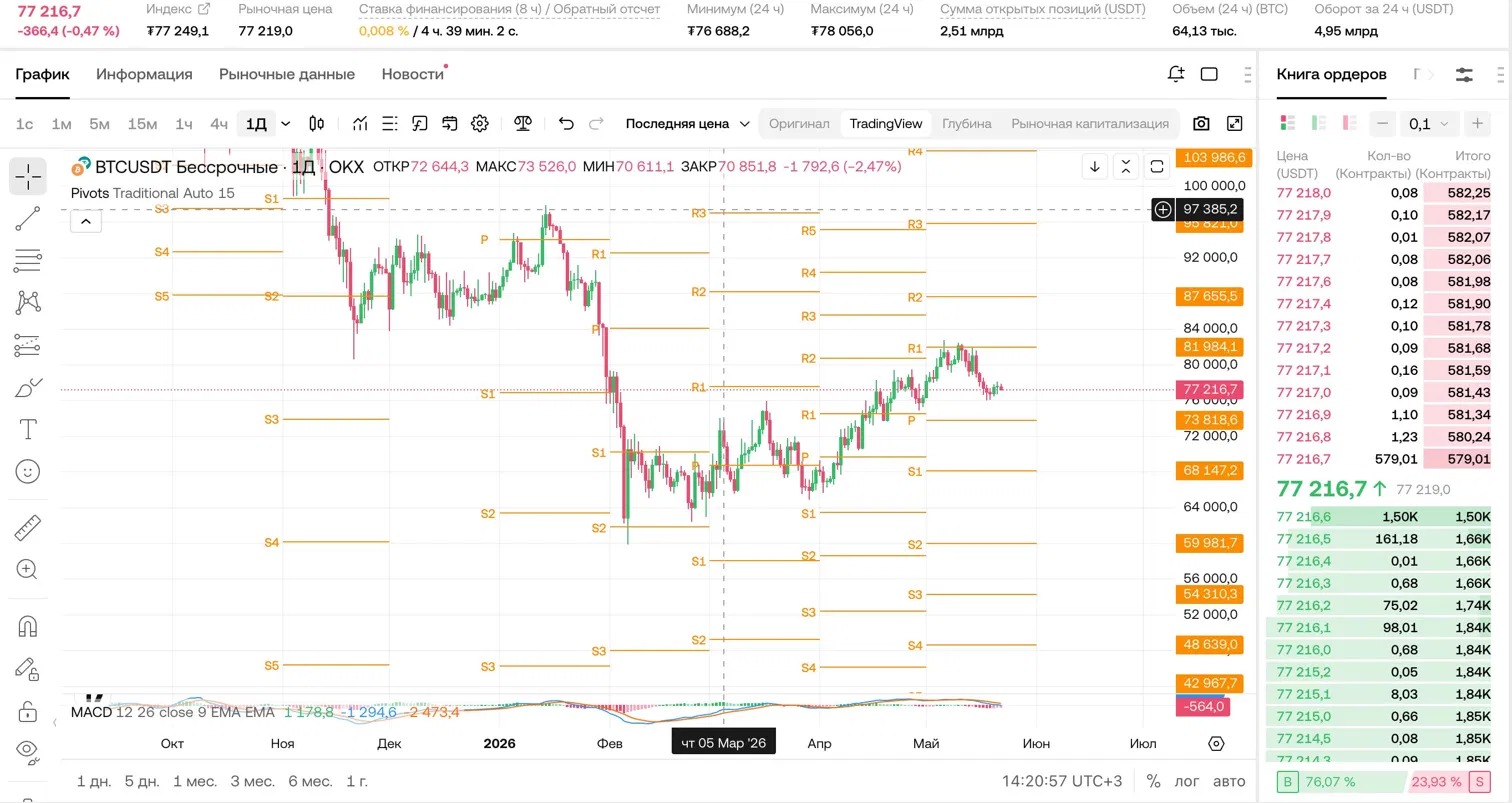
Task: Change the layout with rectangle icon
Action: (x=1209, y=74)
